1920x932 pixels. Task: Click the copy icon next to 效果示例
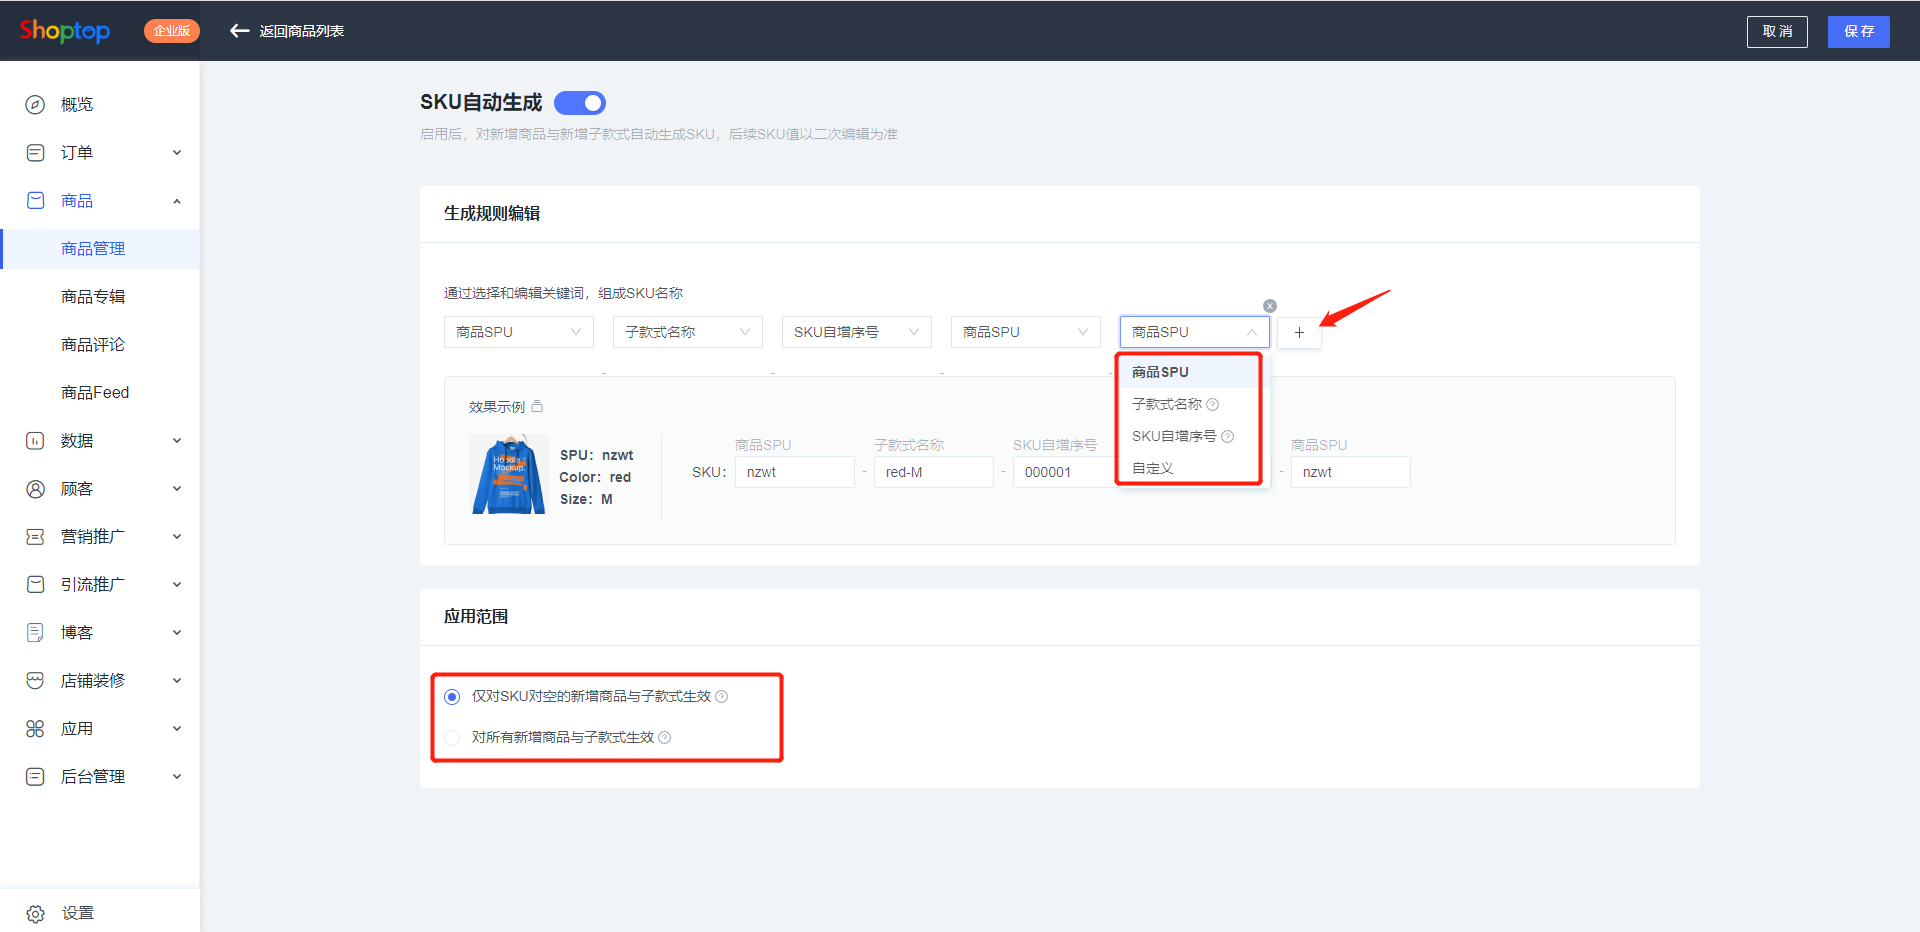(537, 407)
